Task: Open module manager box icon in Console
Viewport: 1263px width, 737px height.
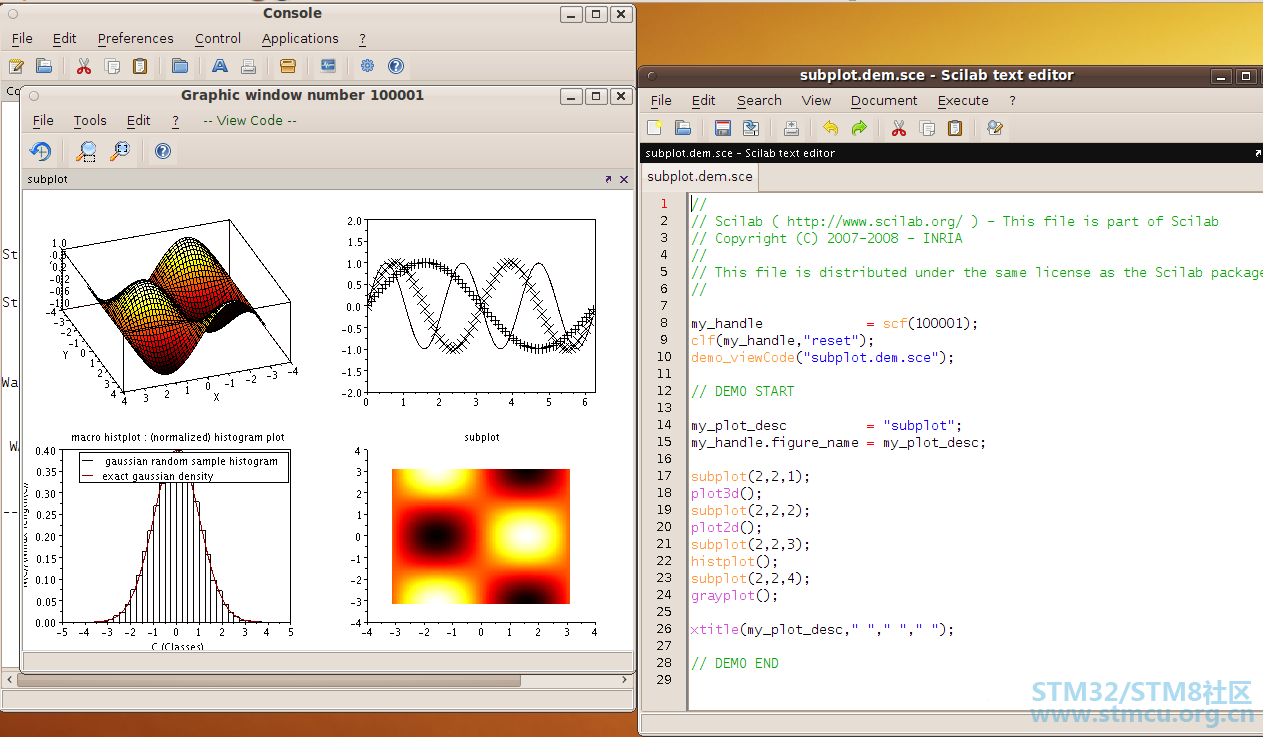Action: [x=288, y=66]
